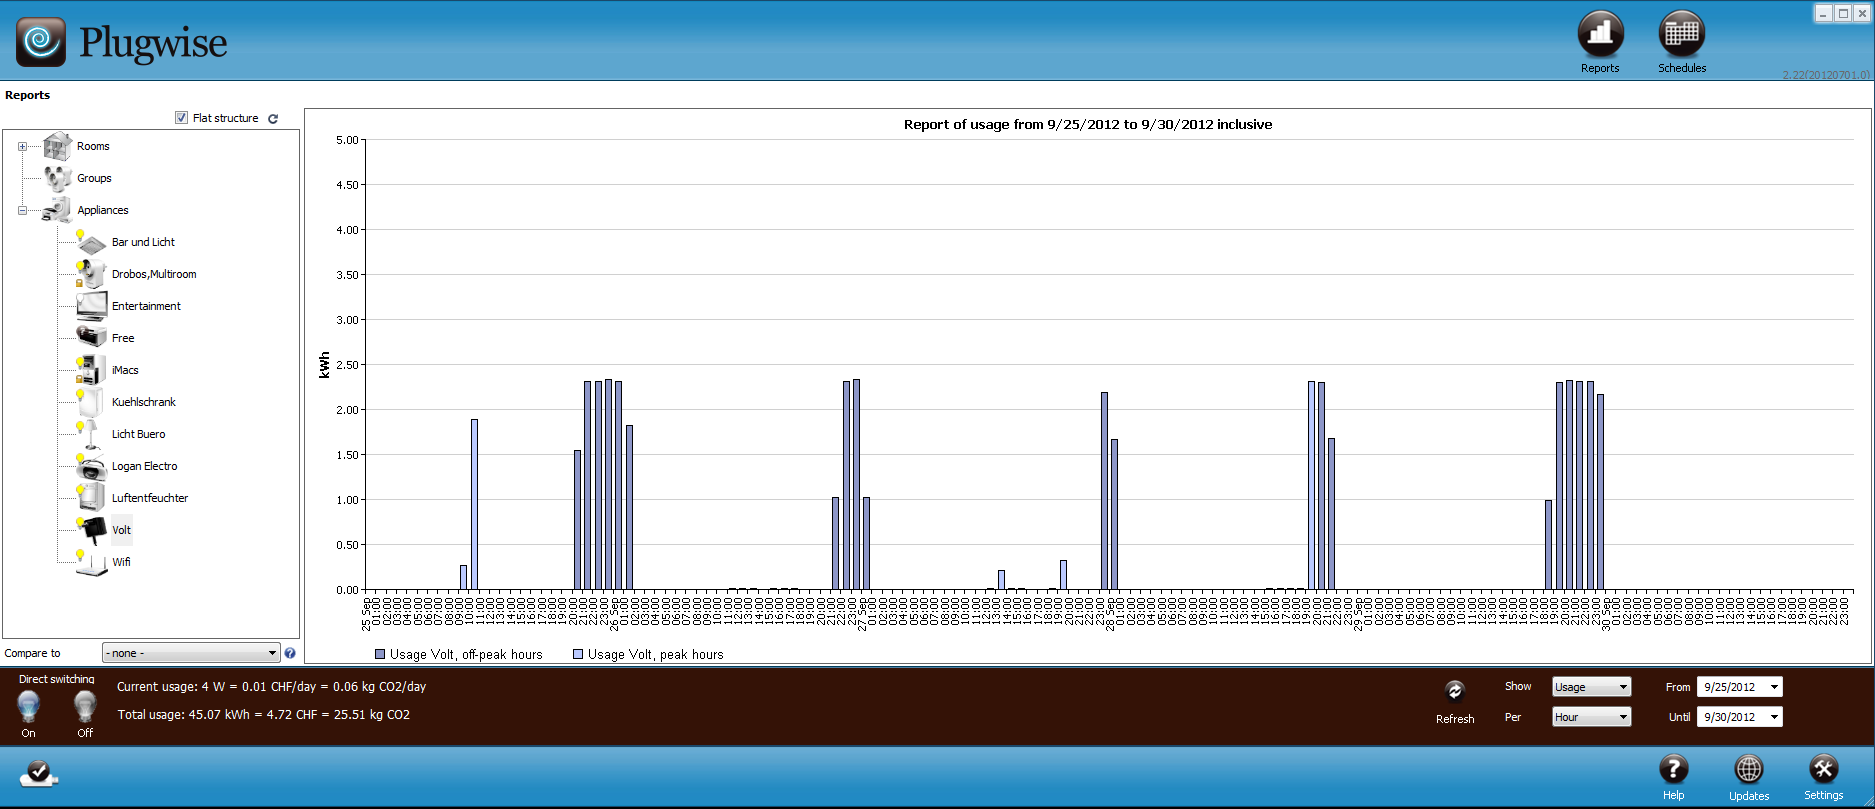Click the refresh icon beside Flat structure

tap(273, 118)
